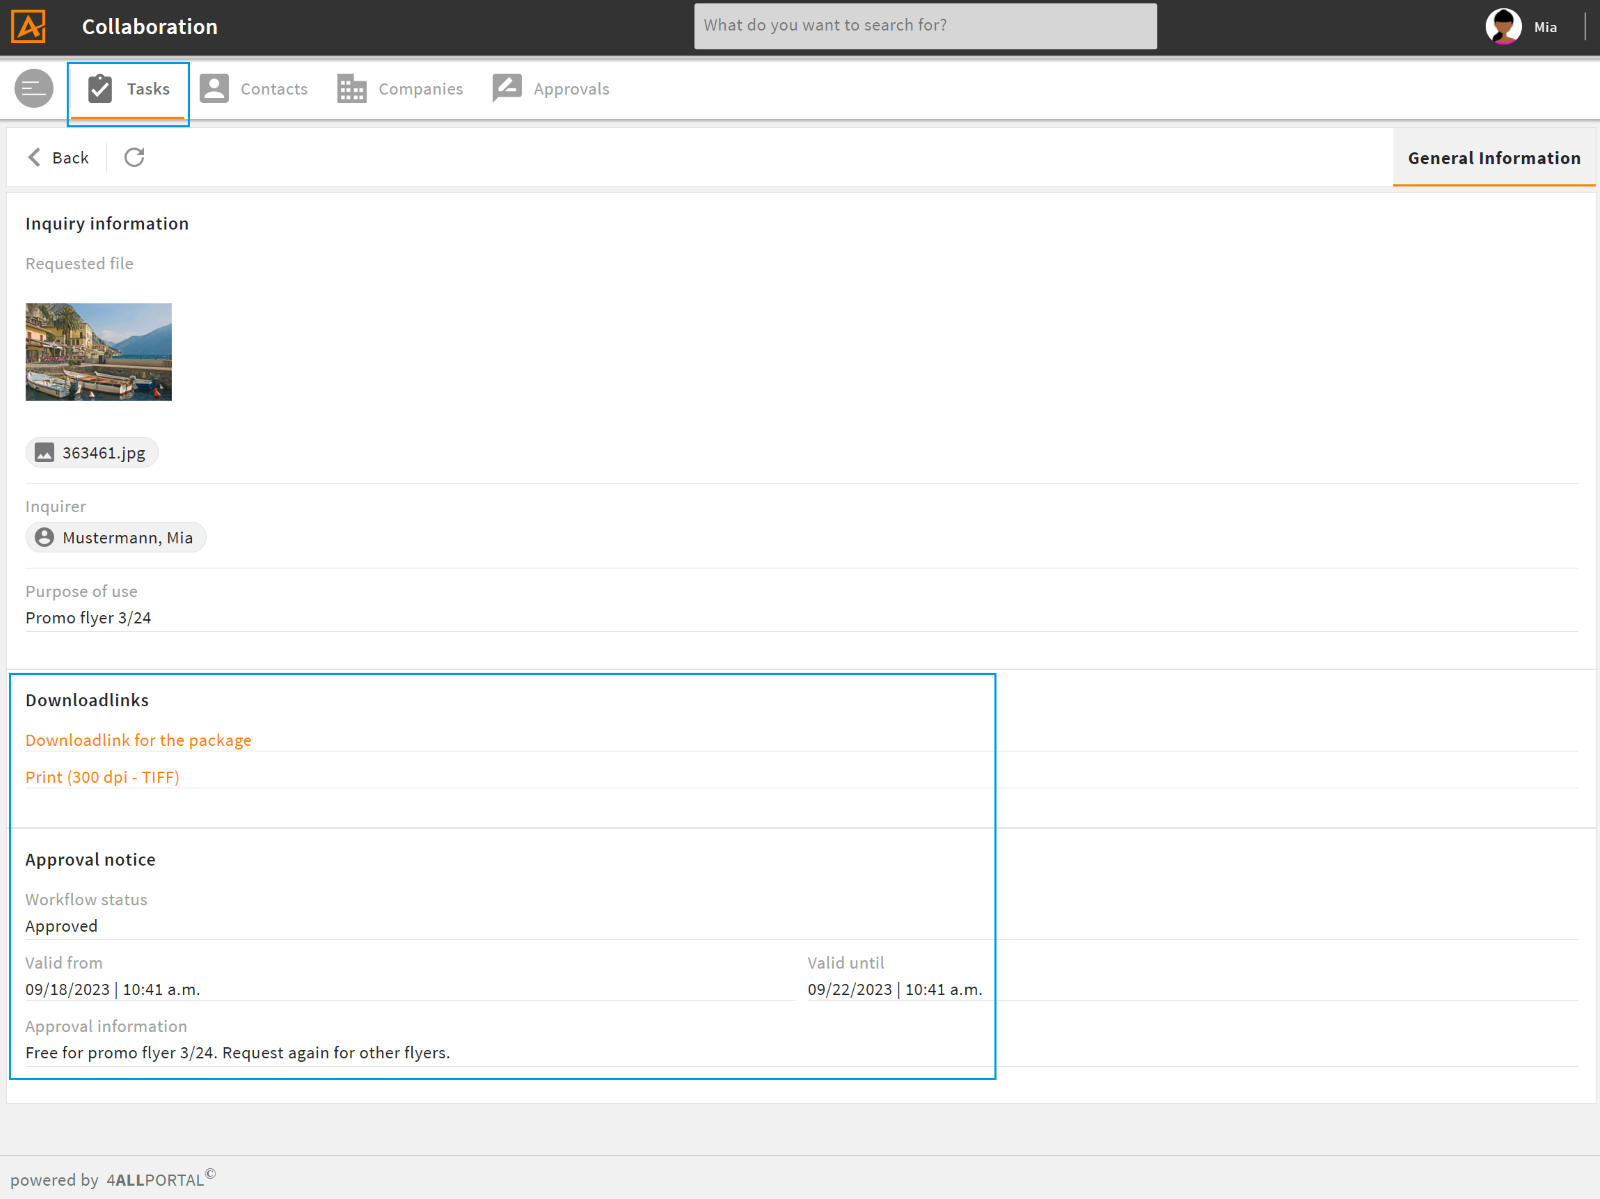The image size is (1600, 1199).
Task: Click the 363461.jpg file chip
Action: coord(92,453)
